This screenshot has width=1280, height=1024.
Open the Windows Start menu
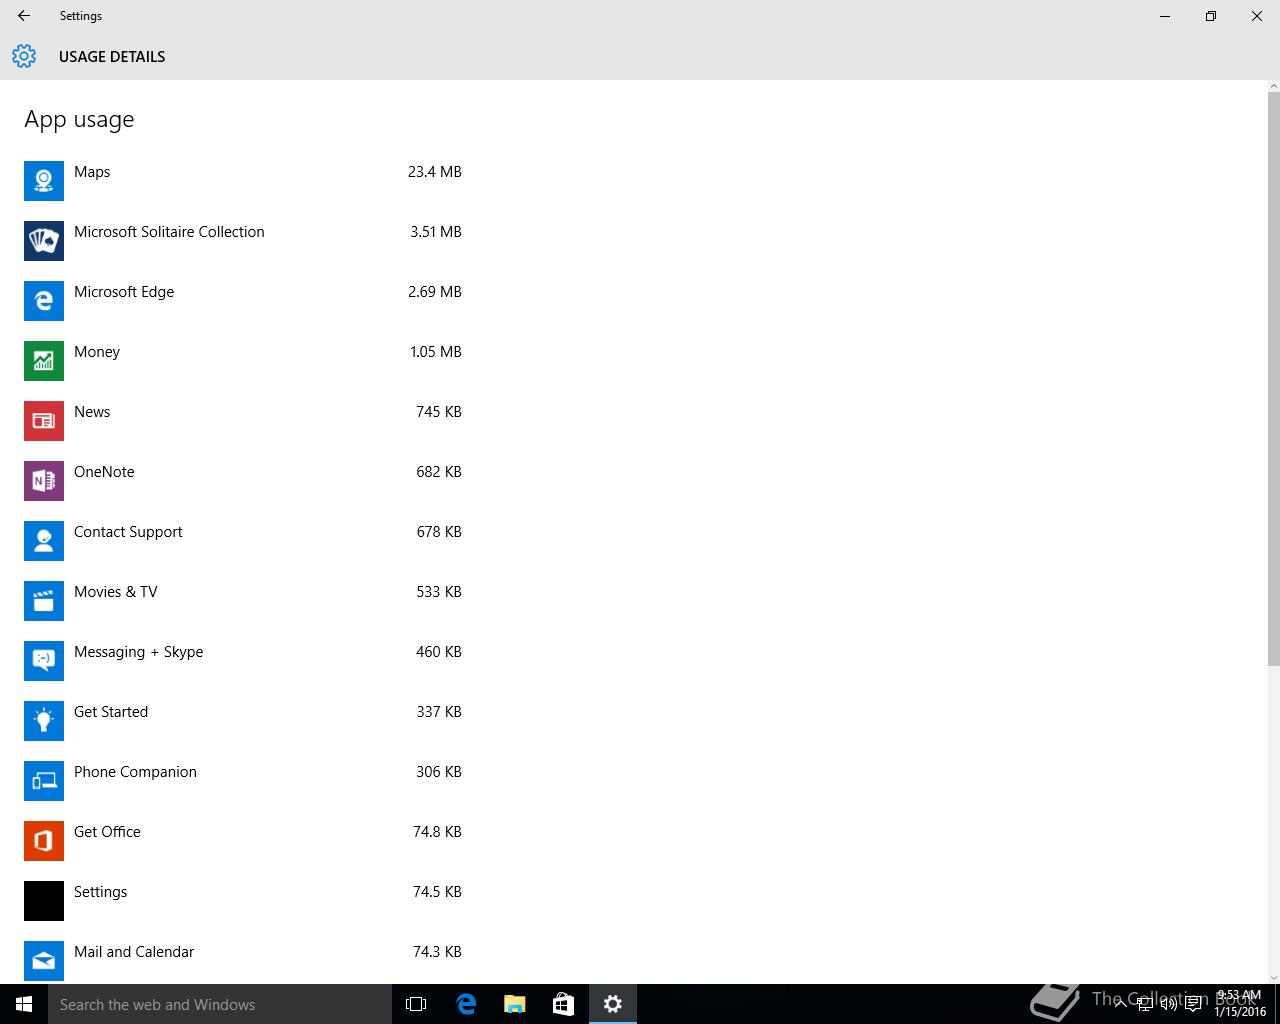pos(24,1004)
